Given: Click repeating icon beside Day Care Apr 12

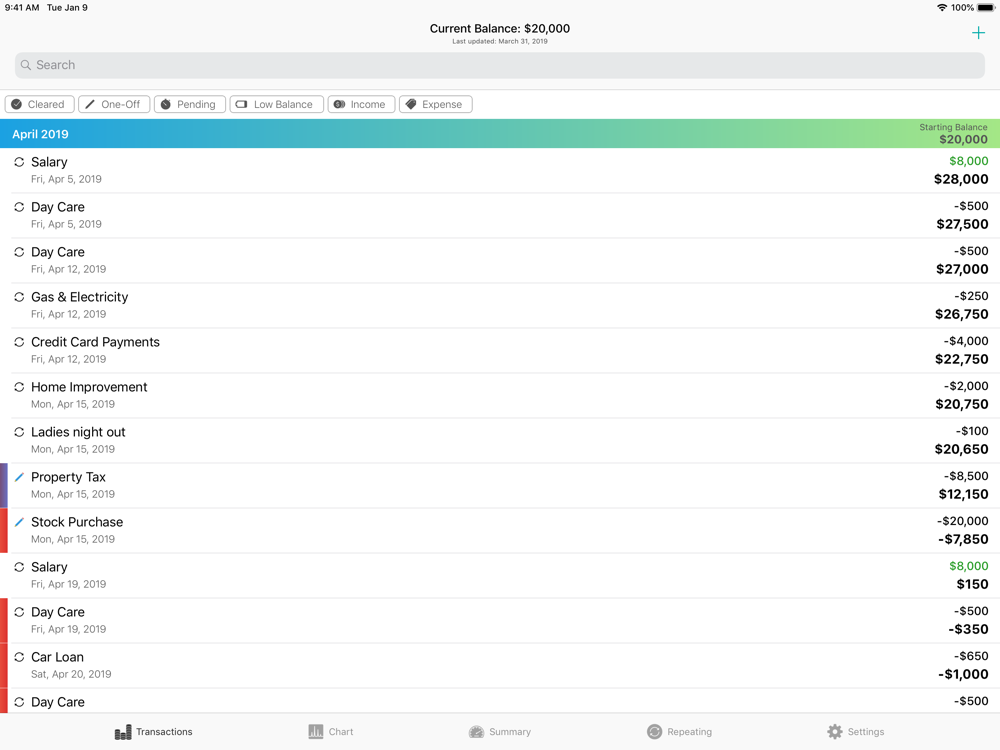Looking at the screenshot, I should [x=19, y=252].
